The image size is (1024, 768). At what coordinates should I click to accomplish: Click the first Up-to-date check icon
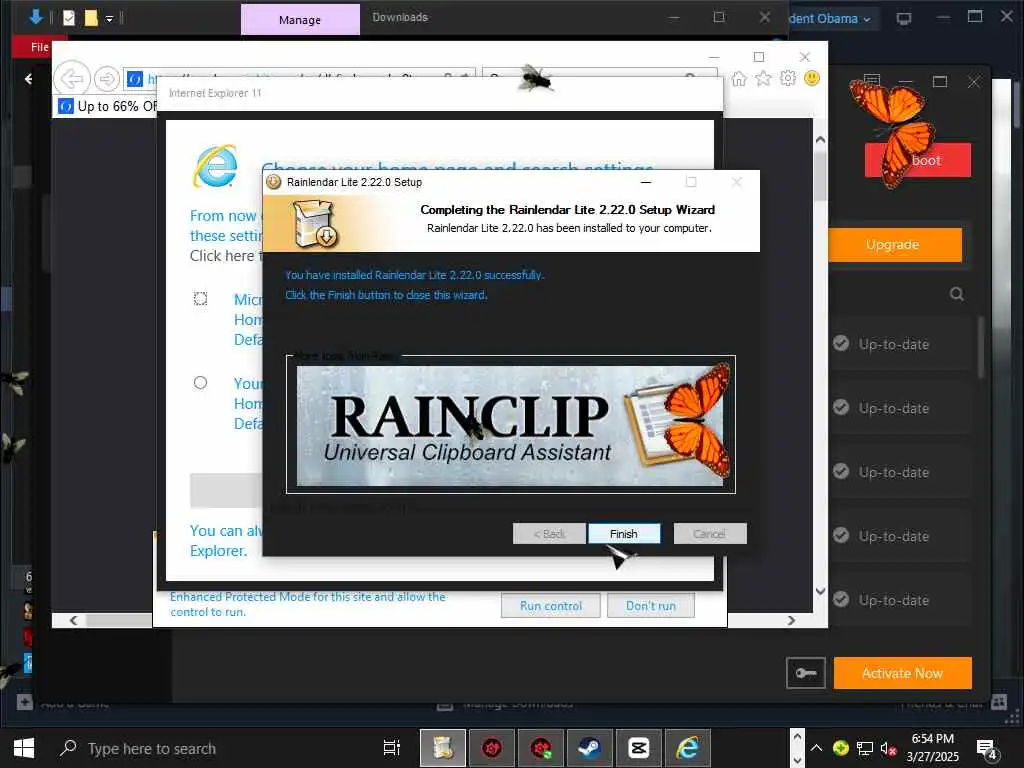(x=841, y=343)
